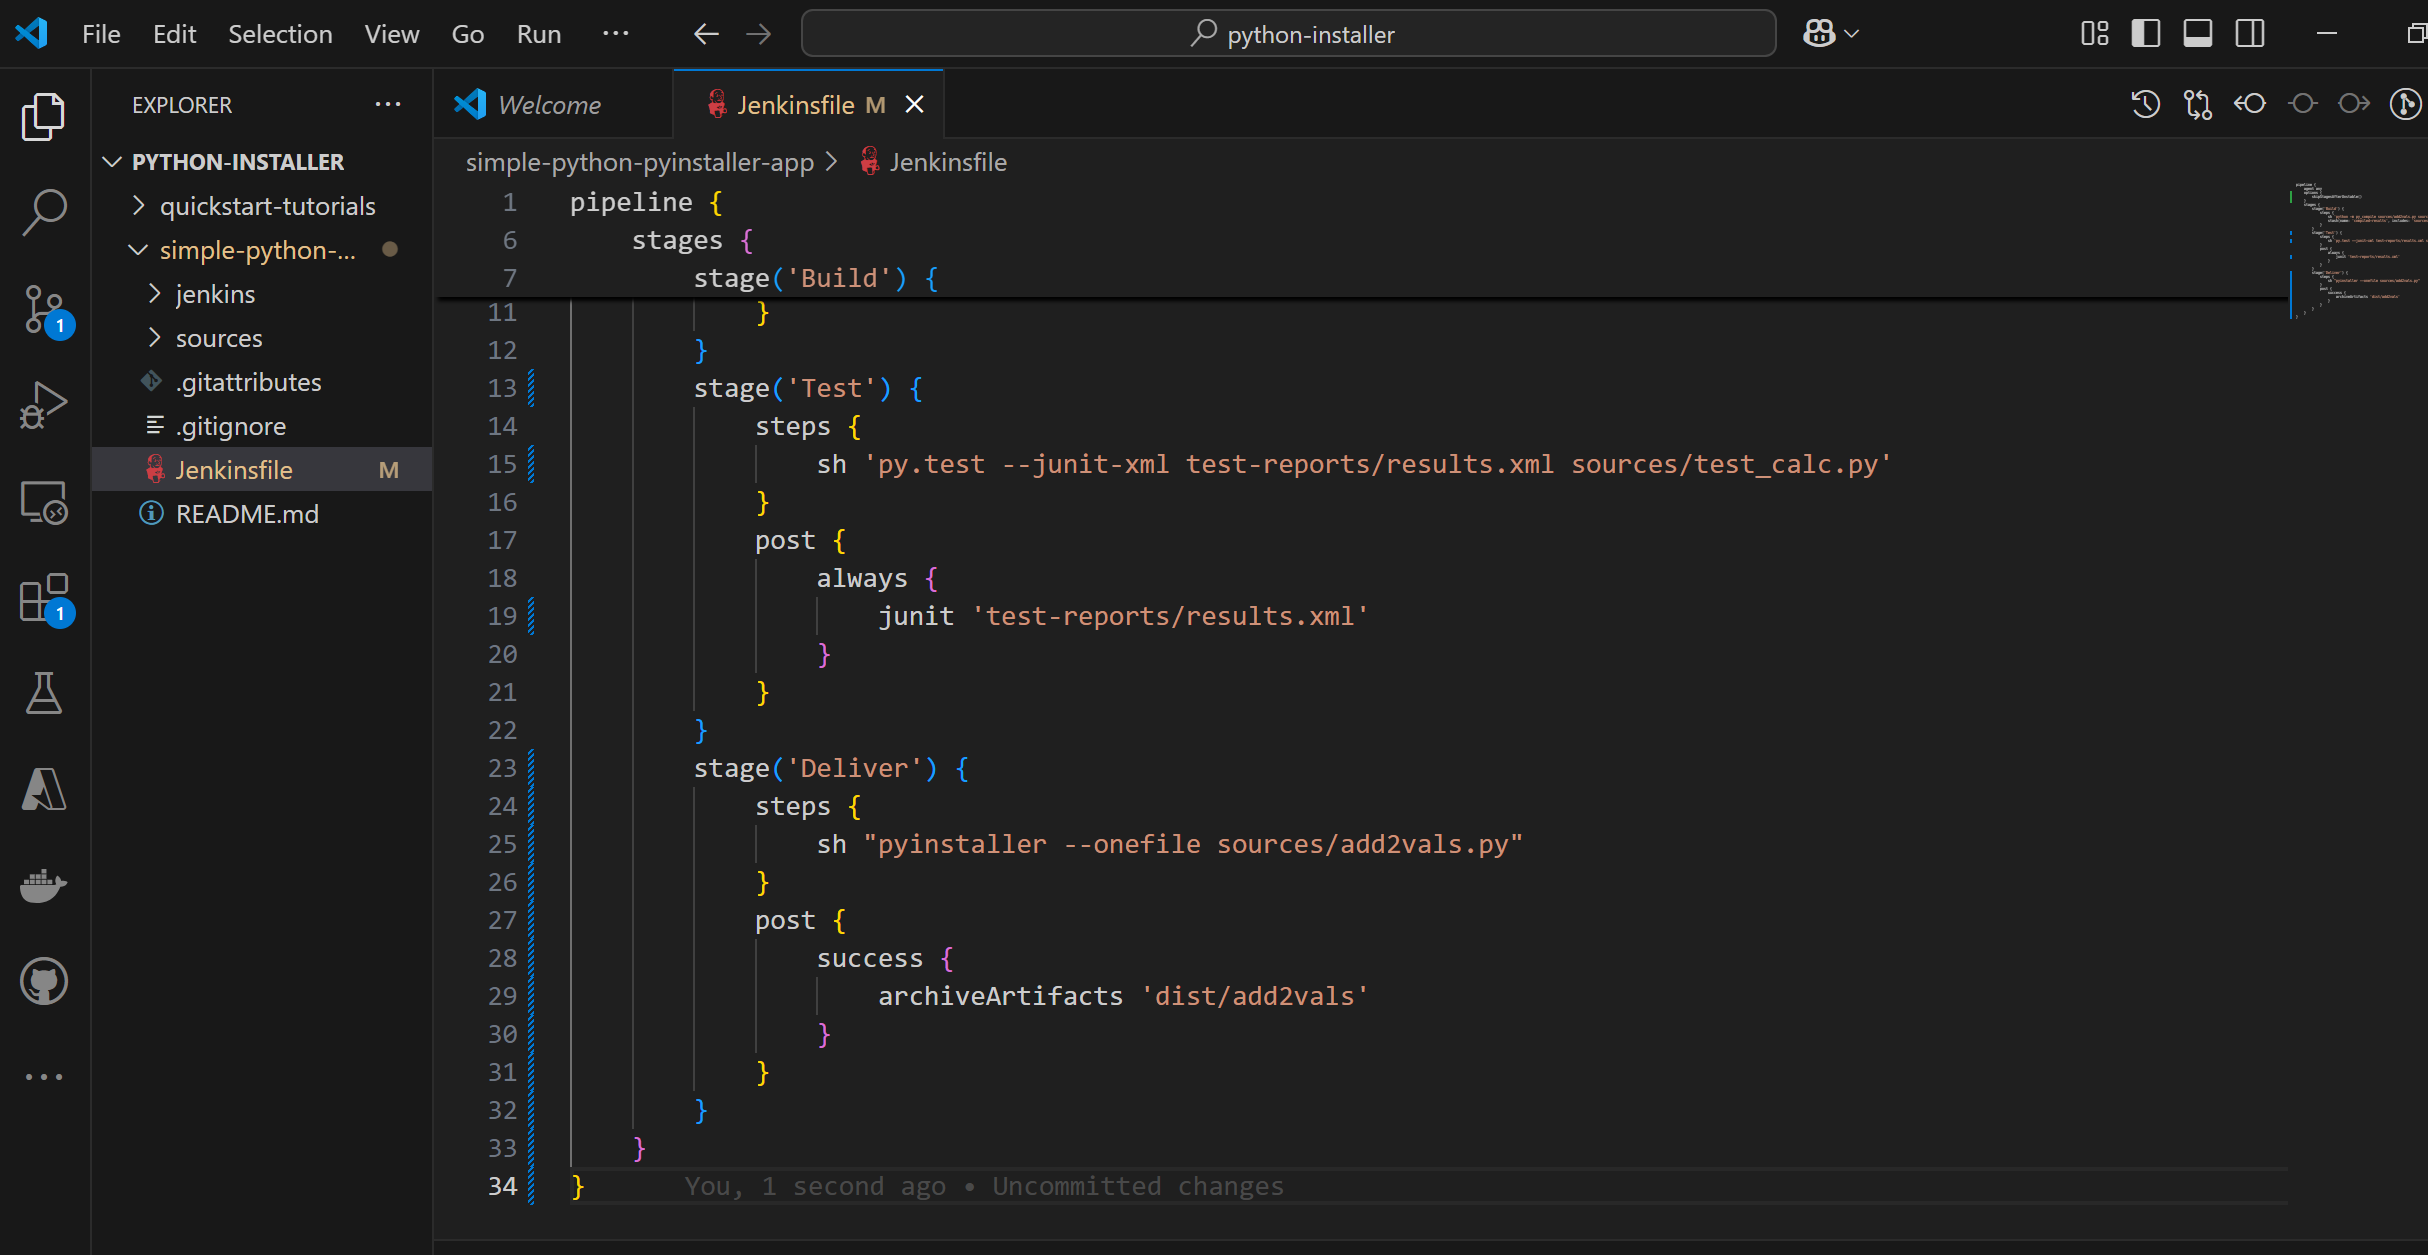Screen dimensions: 2428x1255
Task: Click the M modified badge beside Jenkinsfile
Action: 389,470
